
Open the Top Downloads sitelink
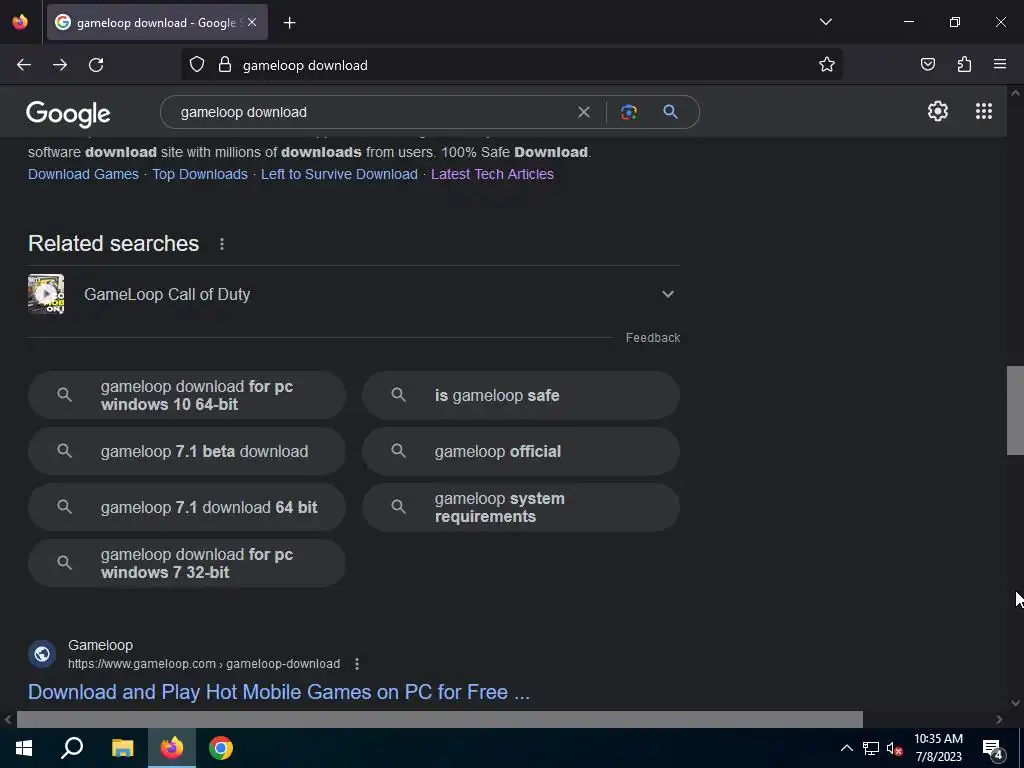(x=200, y=174)
